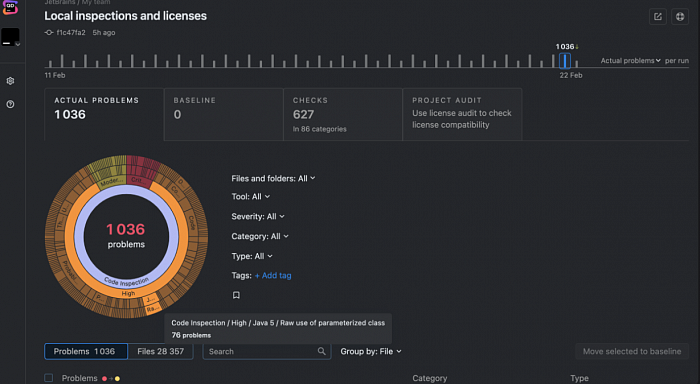700x384 pixels.
Task: Click the commit f1c47fa2 icon
Action: pos(49,33)
